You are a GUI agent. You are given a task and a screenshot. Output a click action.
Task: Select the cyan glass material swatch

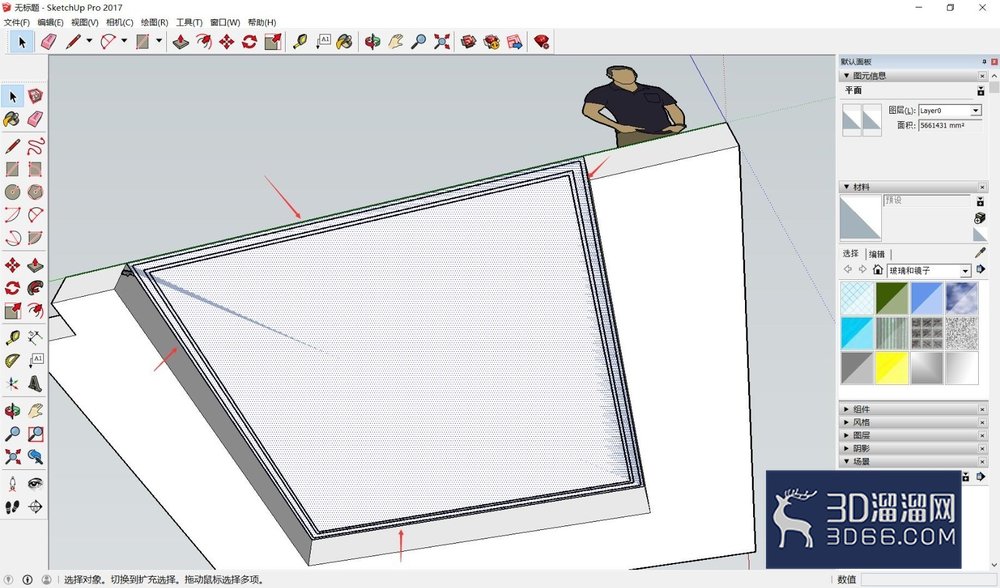[x=857, y=333]
